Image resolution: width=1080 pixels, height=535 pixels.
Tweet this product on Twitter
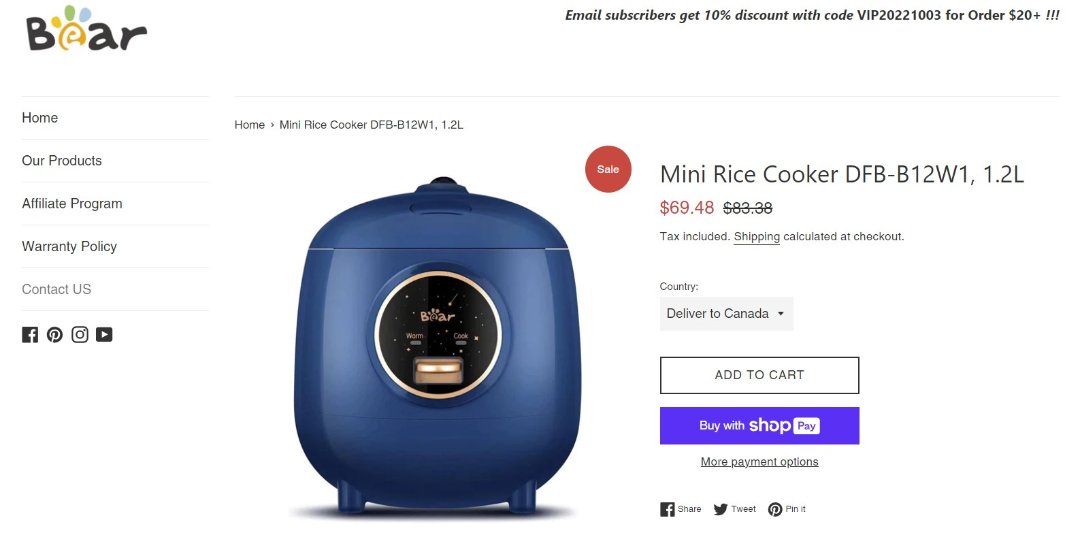[x=734, y=510]
